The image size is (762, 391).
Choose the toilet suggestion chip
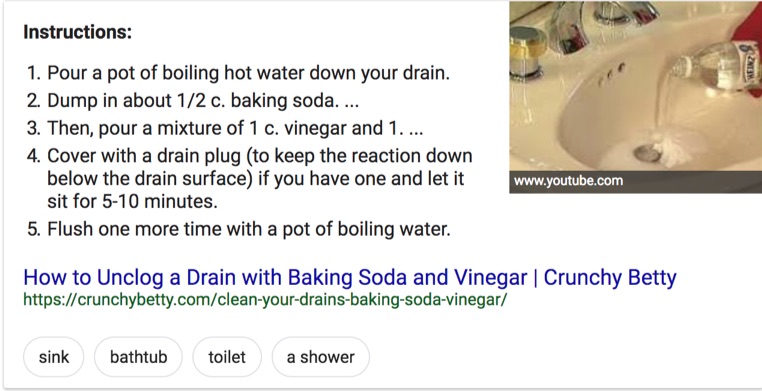point(227,357)
